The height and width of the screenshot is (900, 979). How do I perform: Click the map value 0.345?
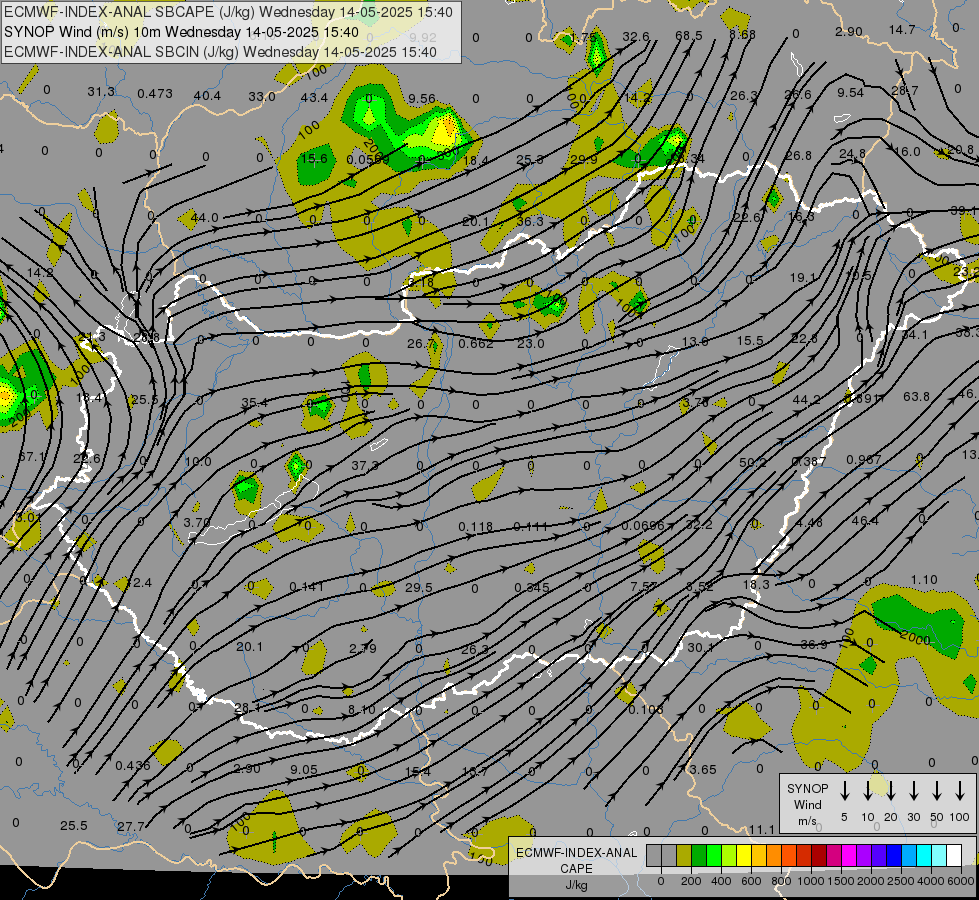pos(532,587)
